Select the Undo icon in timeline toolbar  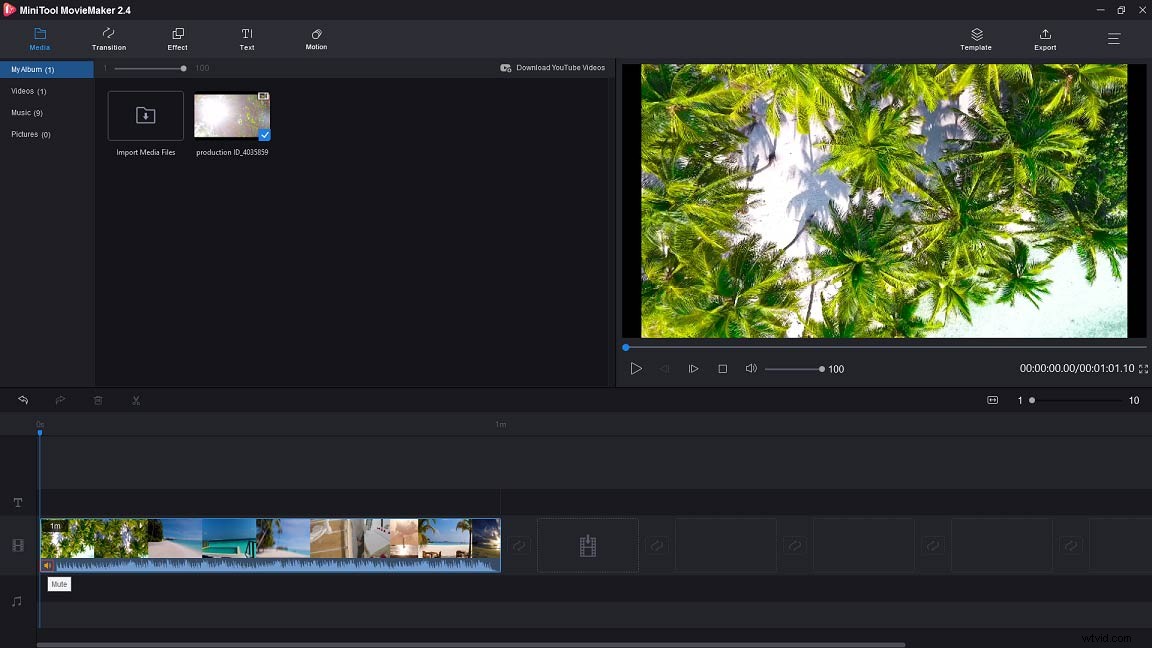click(x=23, y=400)
